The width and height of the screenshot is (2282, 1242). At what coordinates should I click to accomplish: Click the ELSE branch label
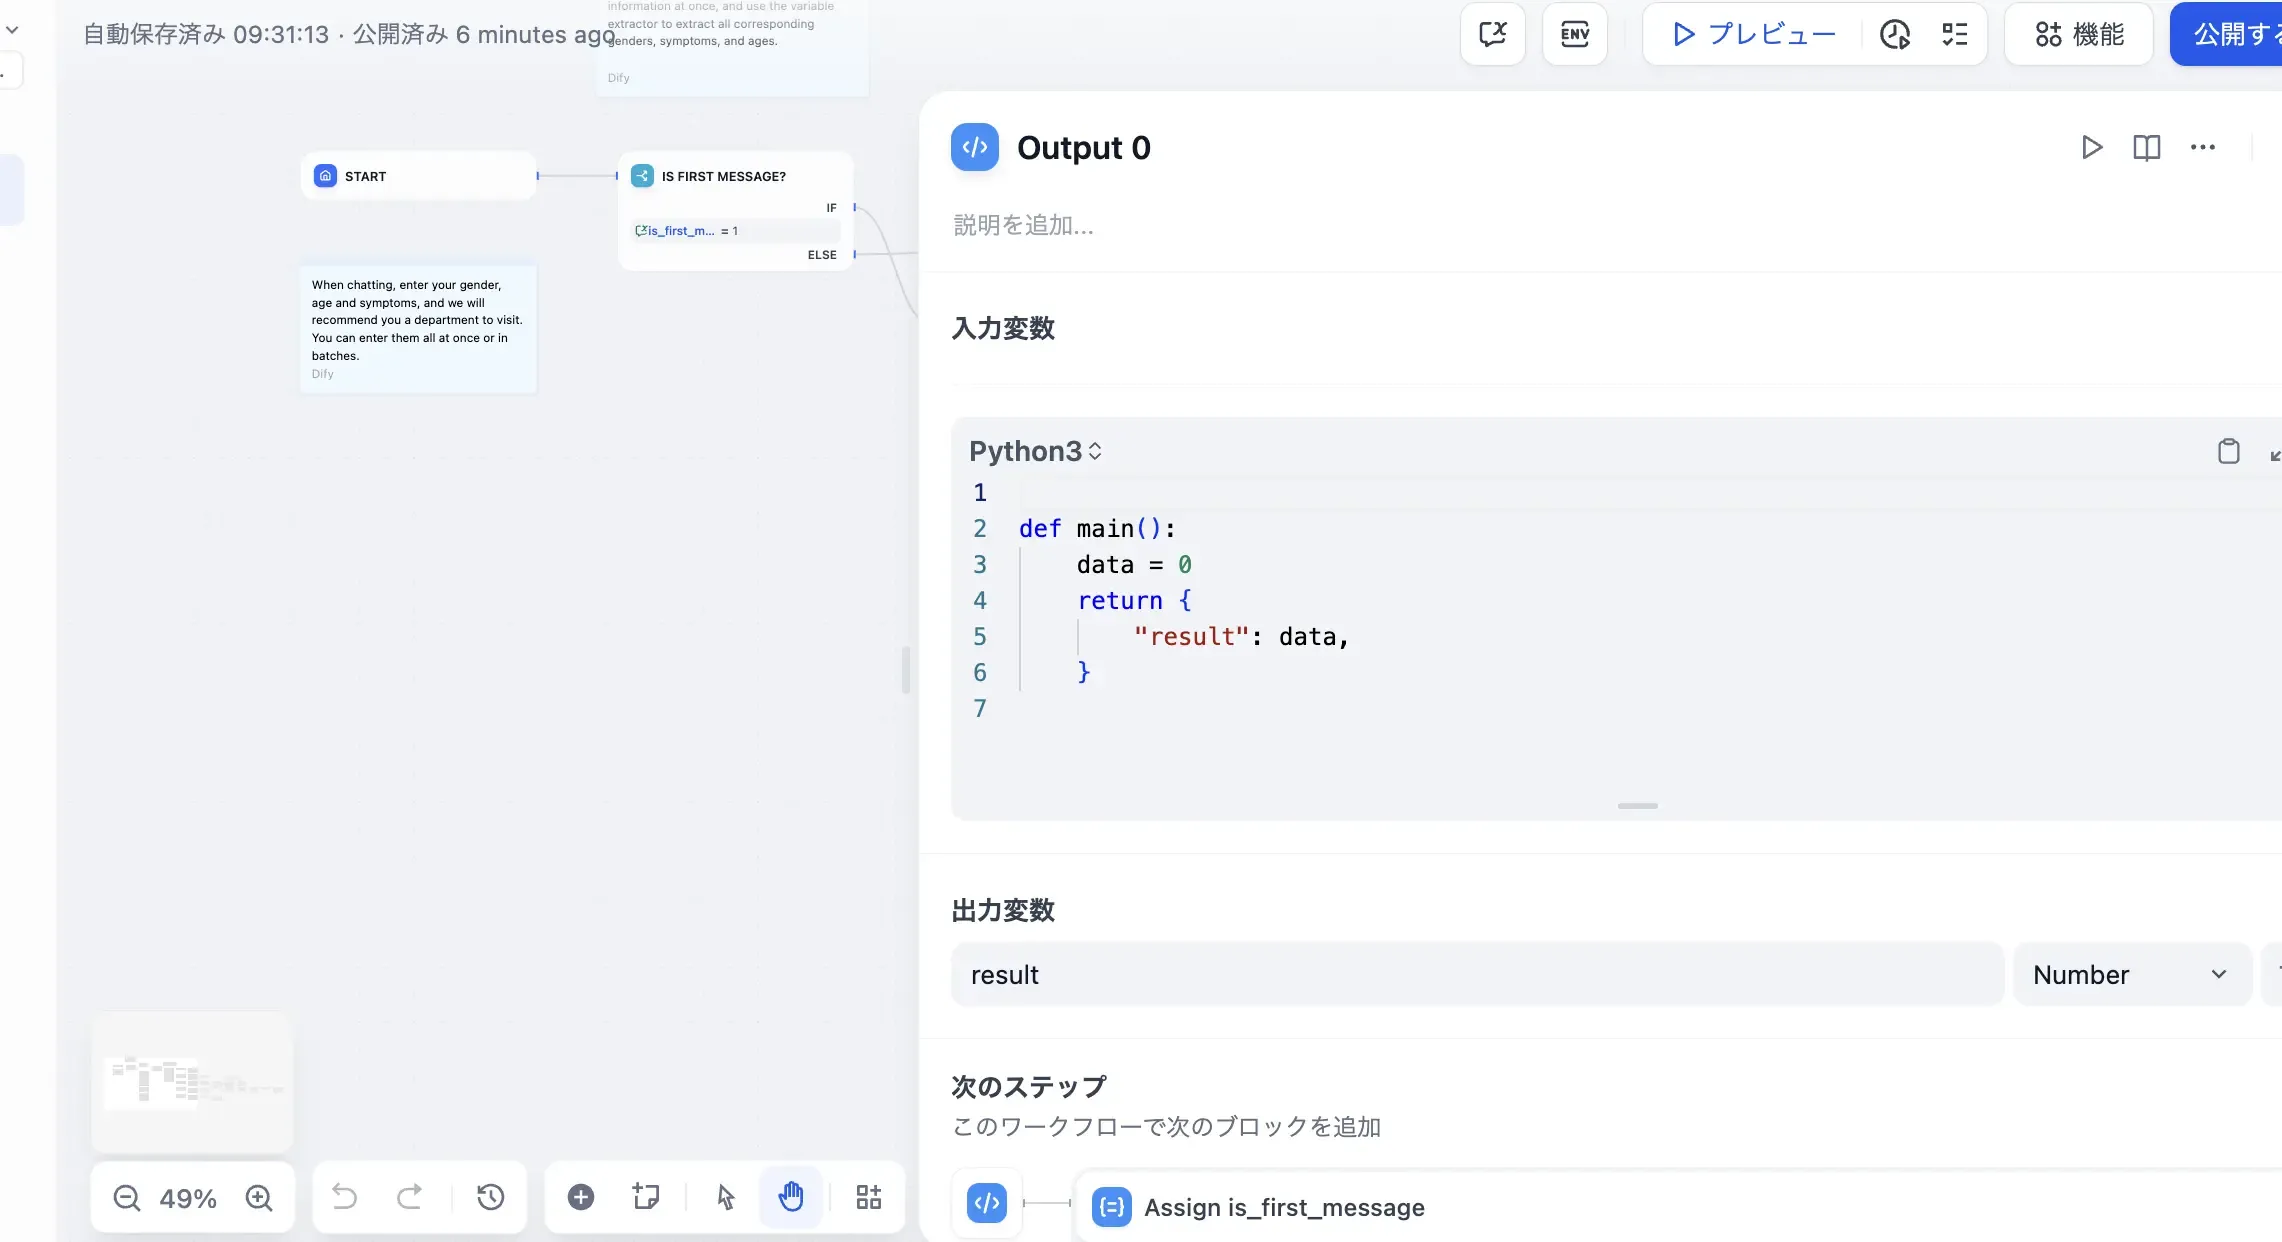click(822, 255)
